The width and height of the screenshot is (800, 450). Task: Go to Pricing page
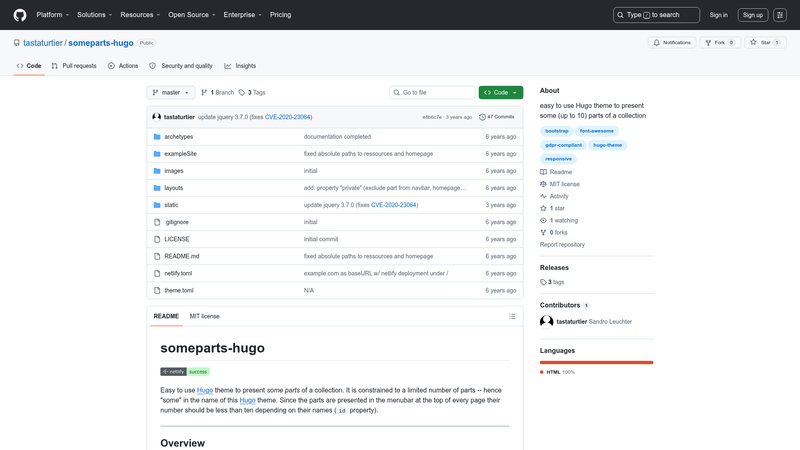pos(281,15)
